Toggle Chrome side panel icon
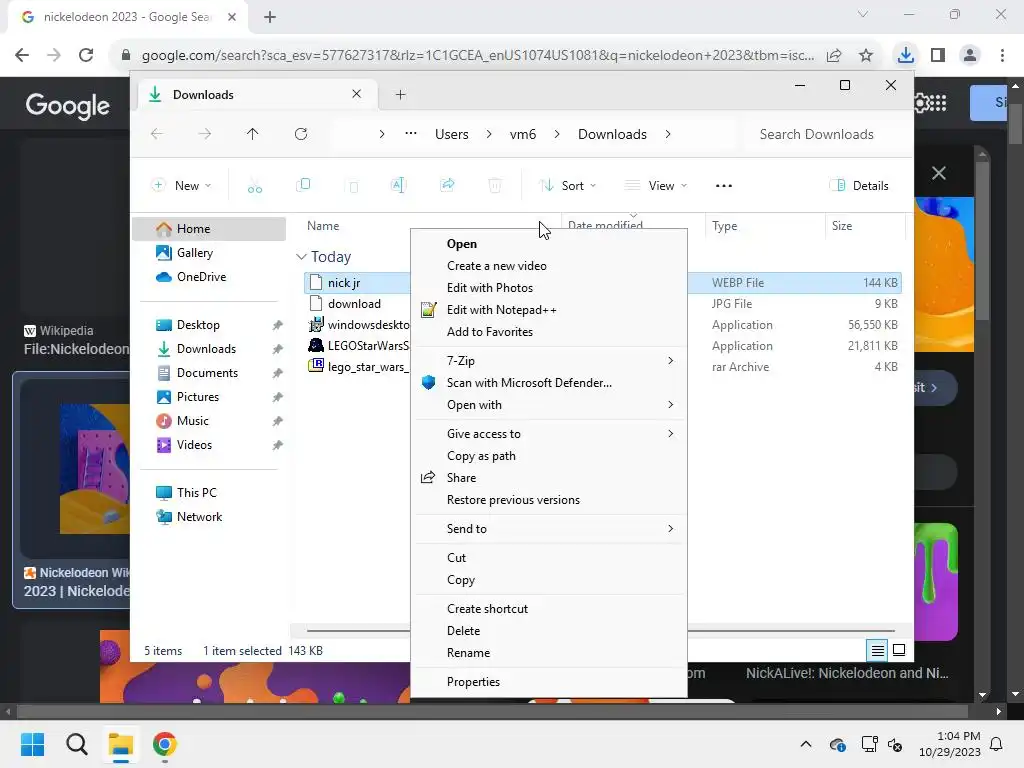The image size is (1024, 768). pyautogui.click(x=938, y=55)
